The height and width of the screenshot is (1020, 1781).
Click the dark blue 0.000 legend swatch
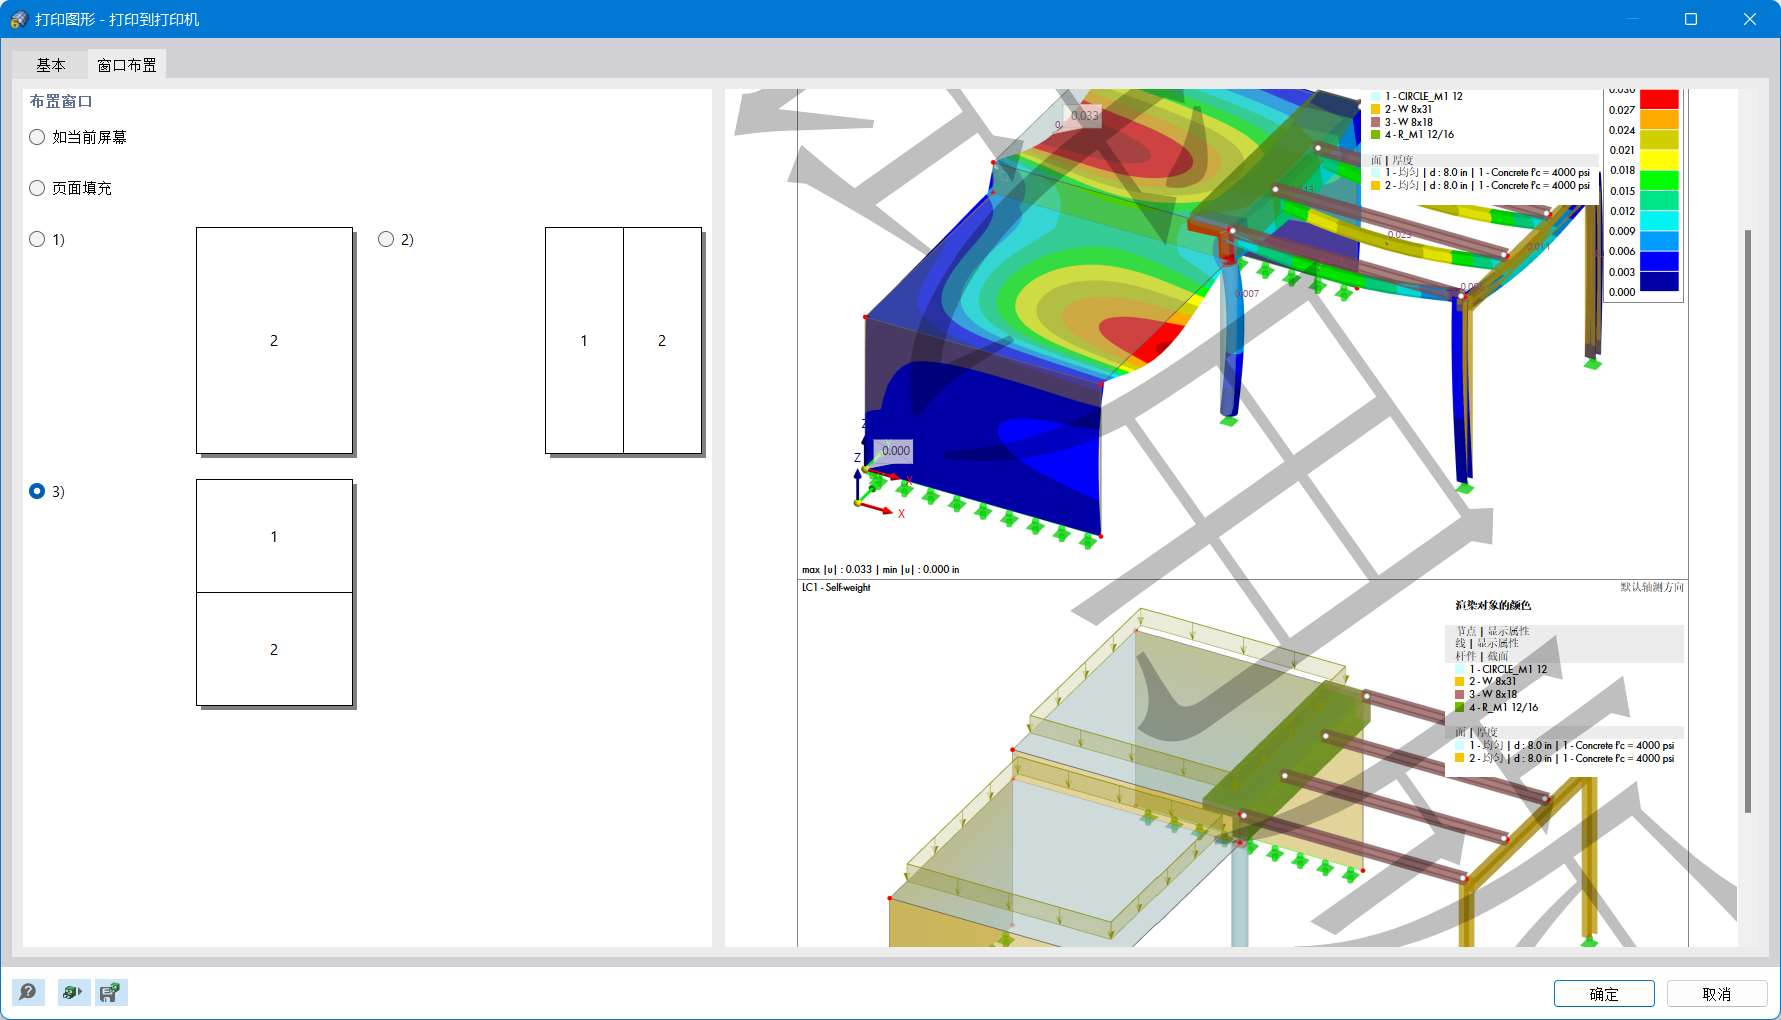(1659, 282)
